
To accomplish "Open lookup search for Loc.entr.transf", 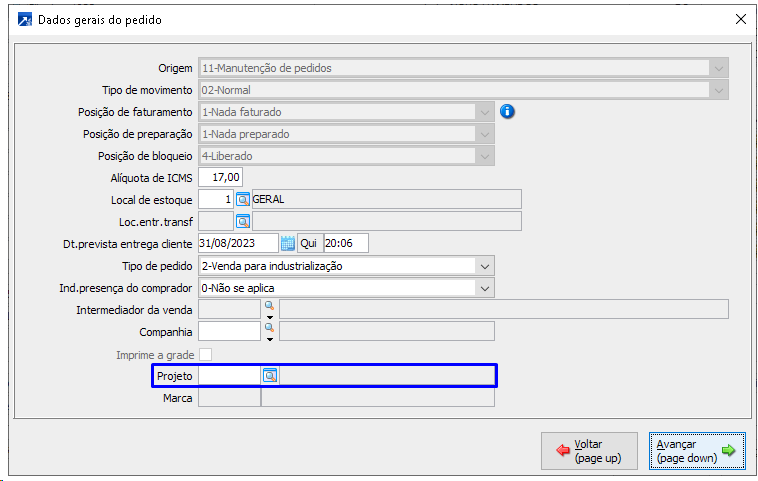I will click(243, 221).
